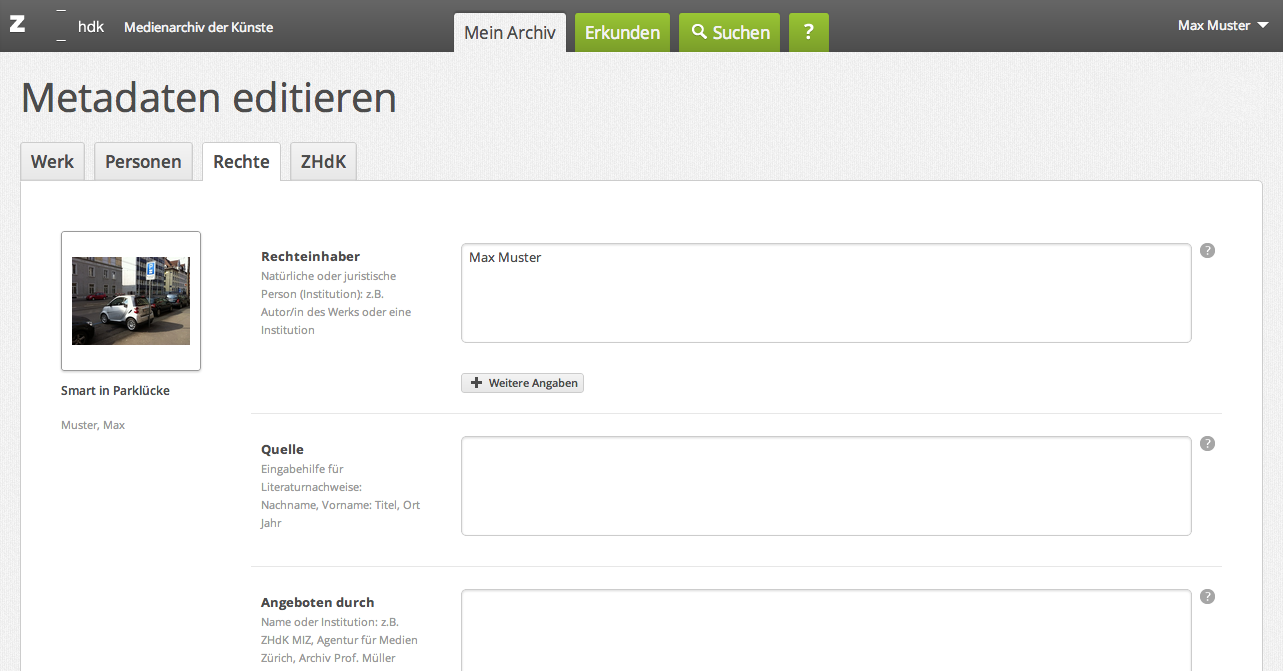Click the Smart car photo thumbnail
This screenshot has width=1283, height=671.
[131, 301]
